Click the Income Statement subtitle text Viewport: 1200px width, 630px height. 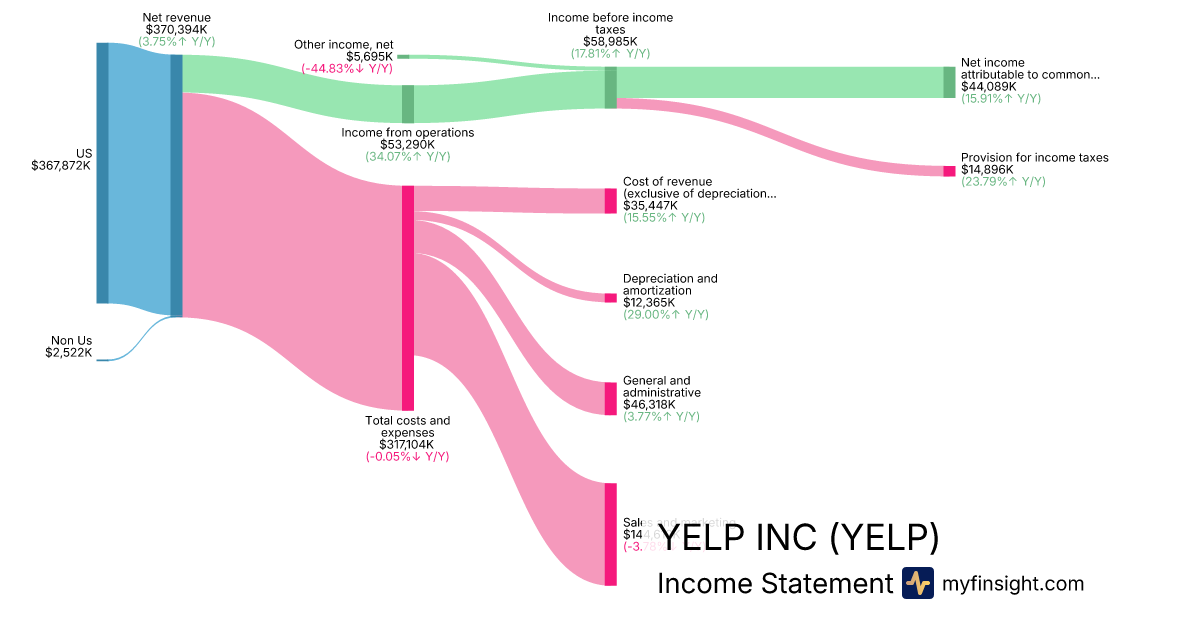pos(774,584)
